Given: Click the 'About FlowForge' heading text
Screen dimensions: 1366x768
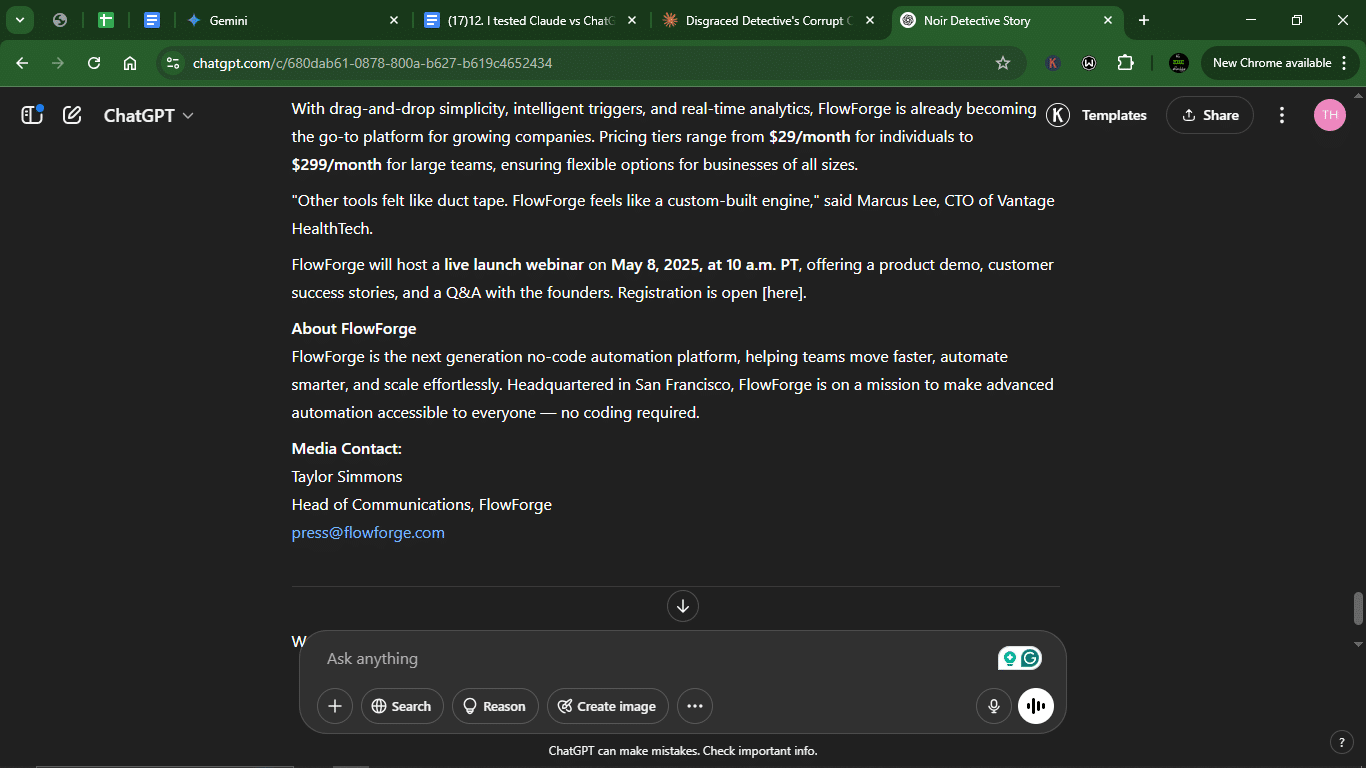Looking at the screenshot, I should (354, 329).
